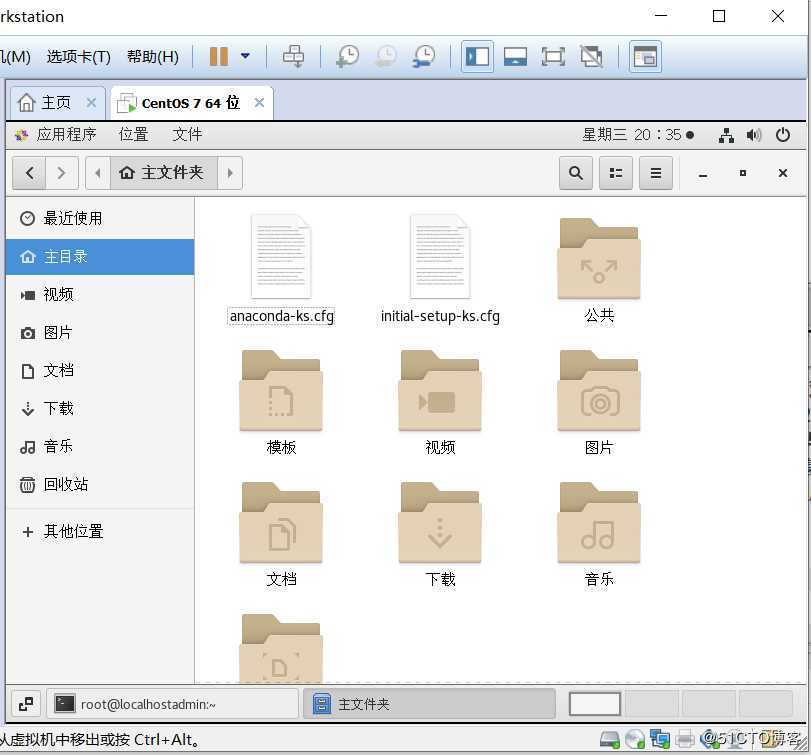
Task: Take a snapshot of the VM
Action: (348, 56)
